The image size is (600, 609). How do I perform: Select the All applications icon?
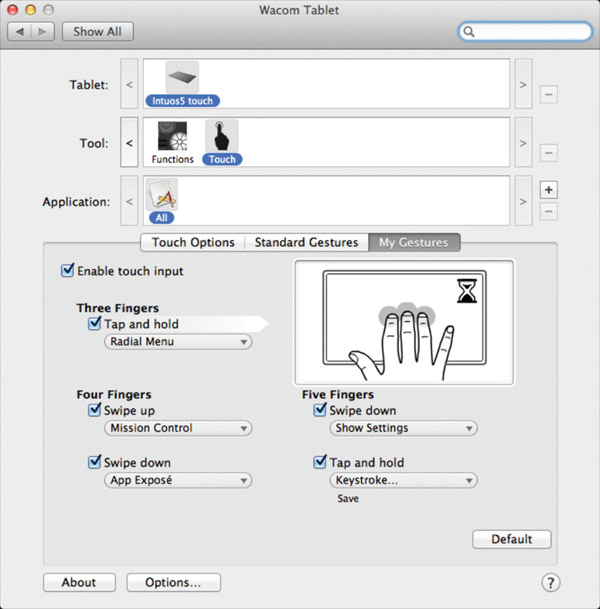coord(162,194)
